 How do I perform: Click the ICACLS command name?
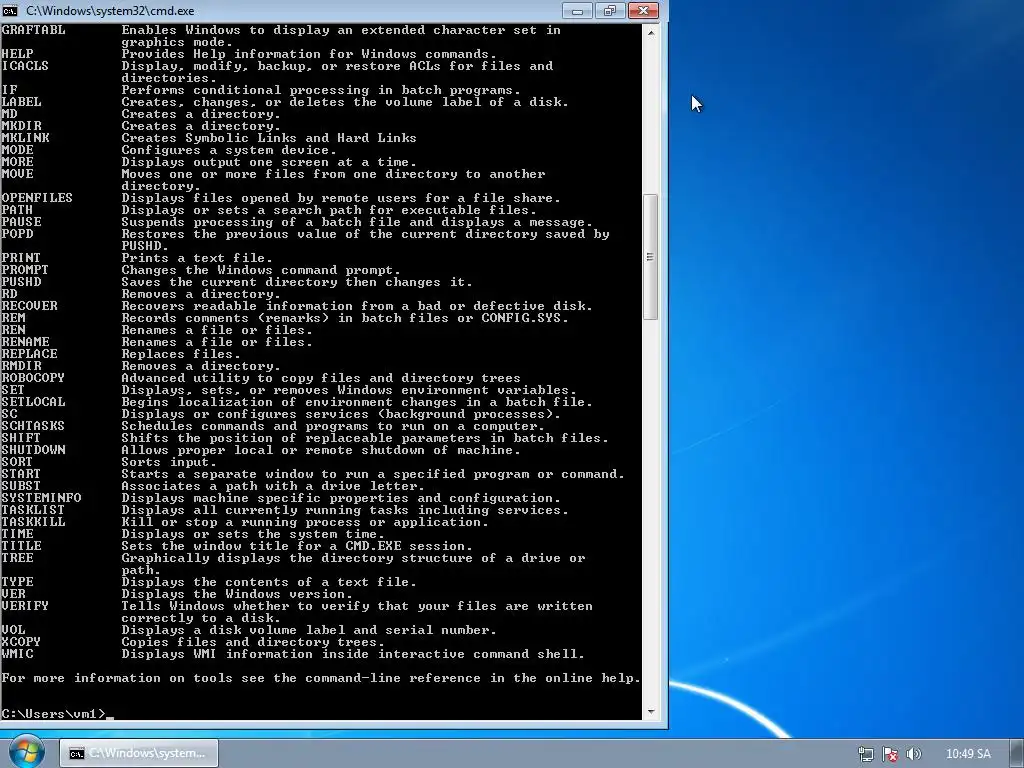[25, 66]
